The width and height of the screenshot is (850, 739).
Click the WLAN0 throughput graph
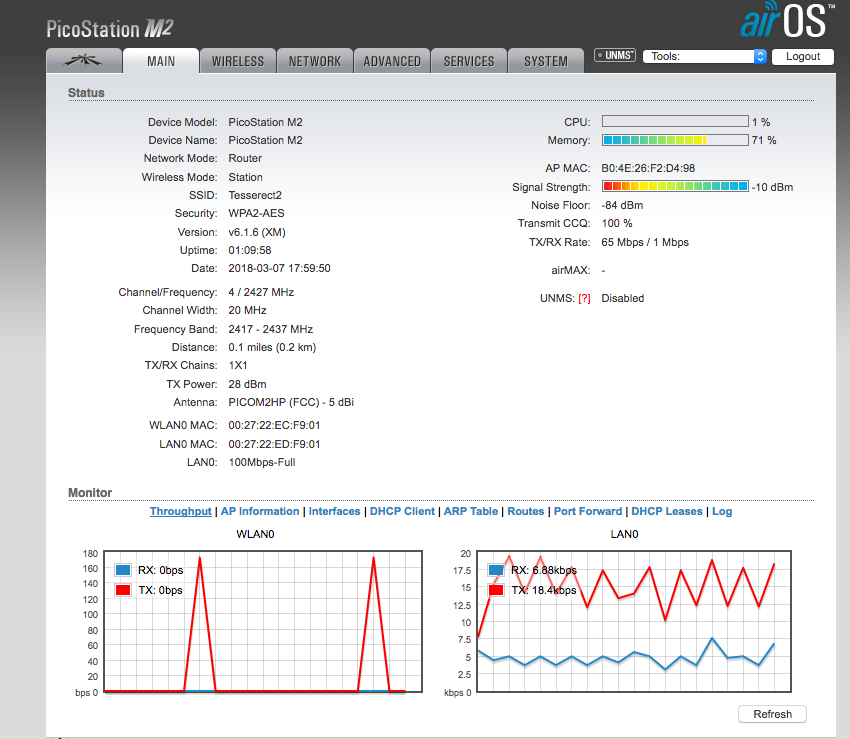(x=263, y=621)
